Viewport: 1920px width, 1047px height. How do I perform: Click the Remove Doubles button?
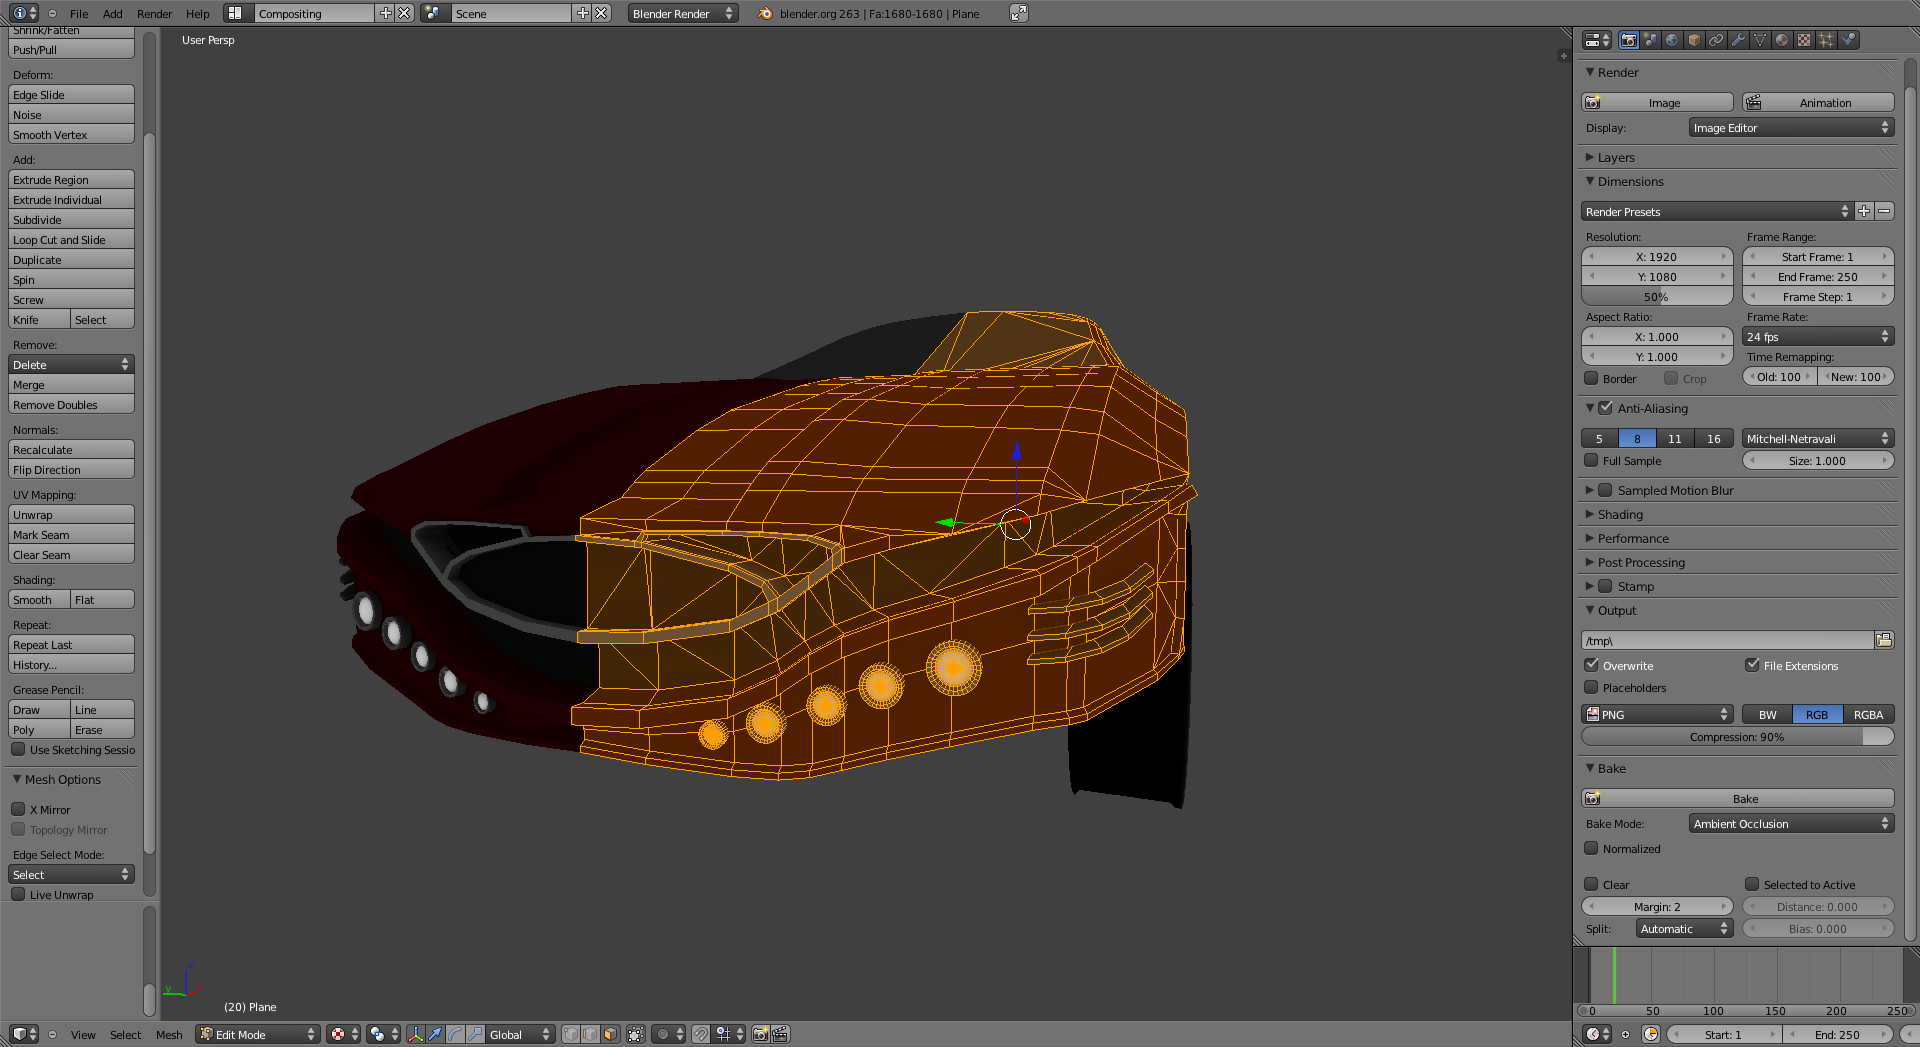click(x=71, y=405)
